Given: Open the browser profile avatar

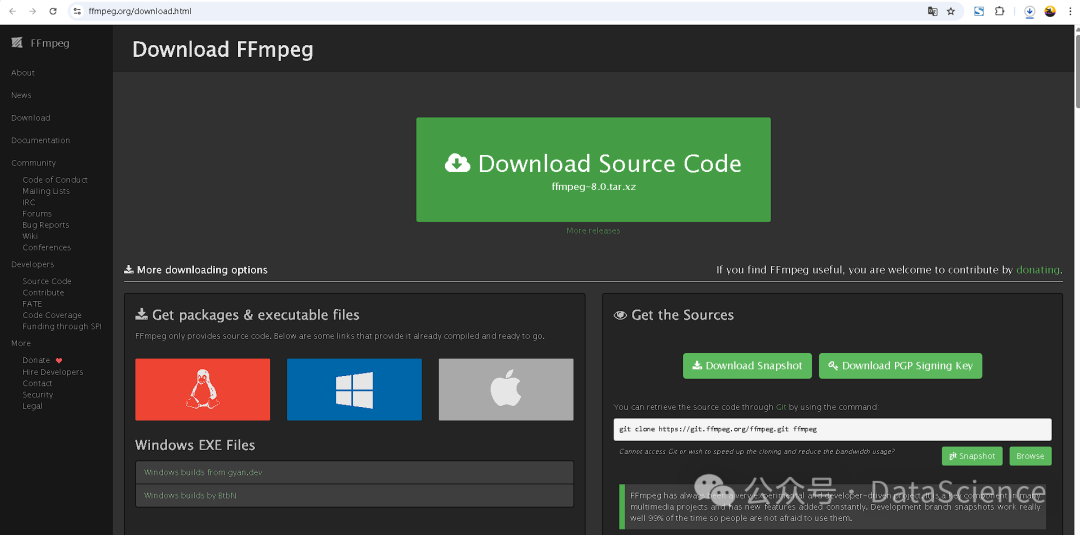Looking at the screenshot, I should [1050, 11].
